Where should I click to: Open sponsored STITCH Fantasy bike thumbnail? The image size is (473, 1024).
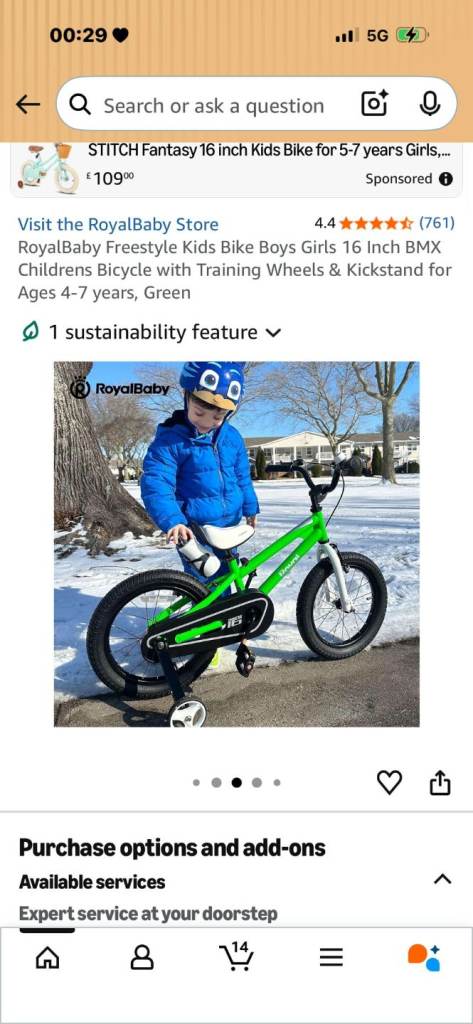[x=49, y=168]
